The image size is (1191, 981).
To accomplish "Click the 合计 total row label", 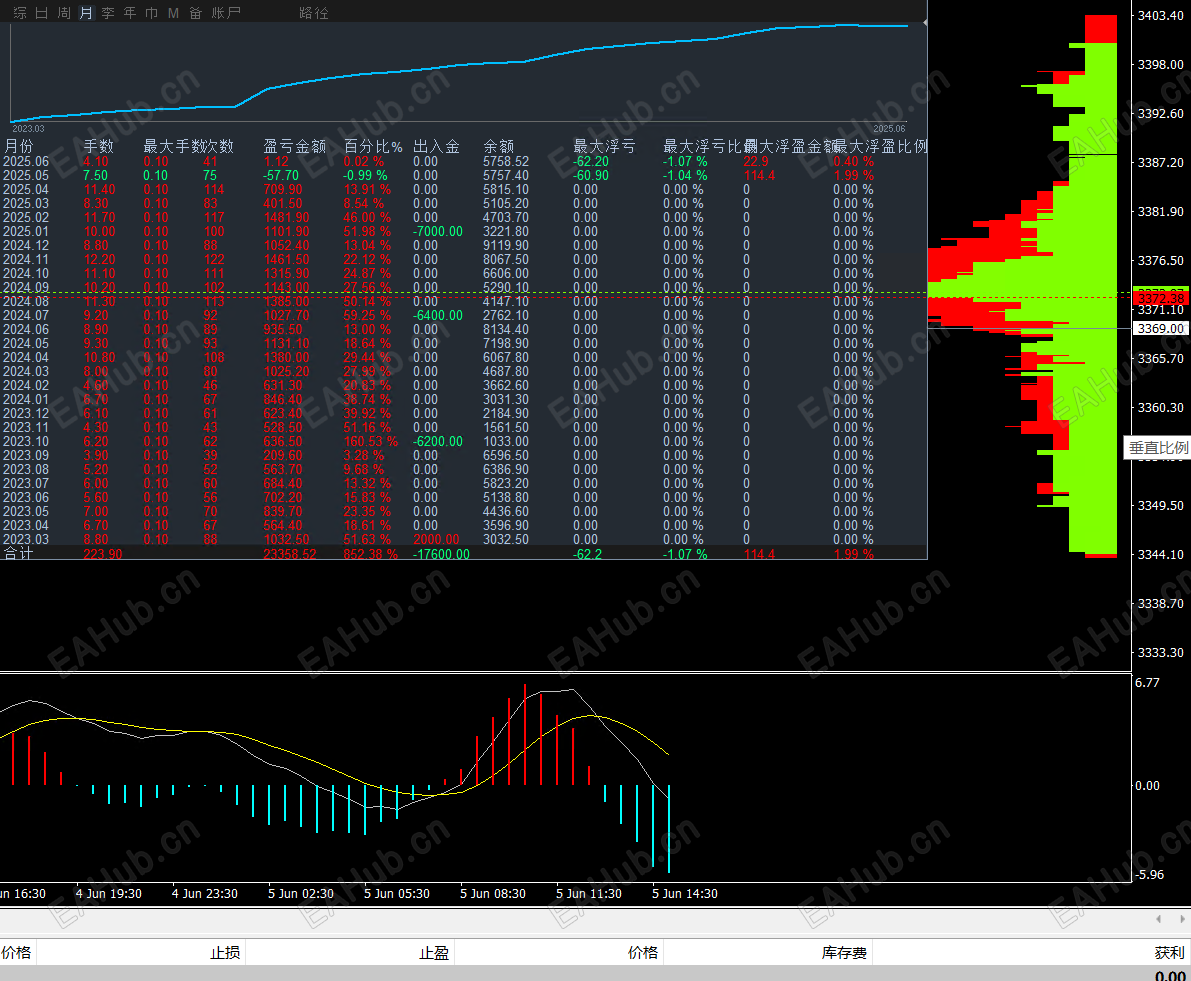I will (x=19, y=554).
